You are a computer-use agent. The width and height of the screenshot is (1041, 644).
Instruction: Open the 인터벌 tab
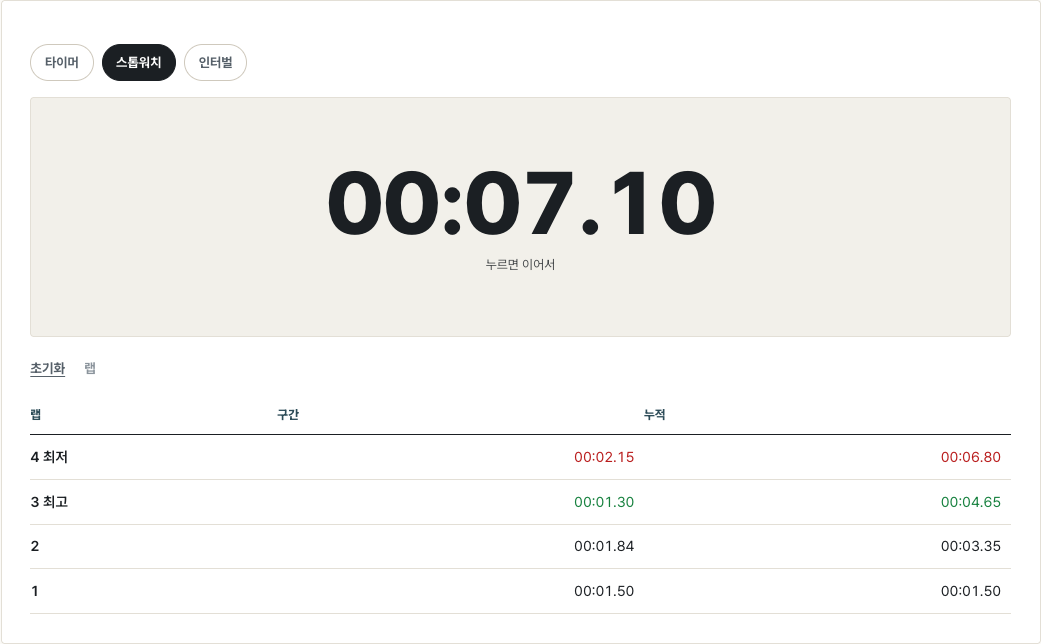click(x=215, y=62)
